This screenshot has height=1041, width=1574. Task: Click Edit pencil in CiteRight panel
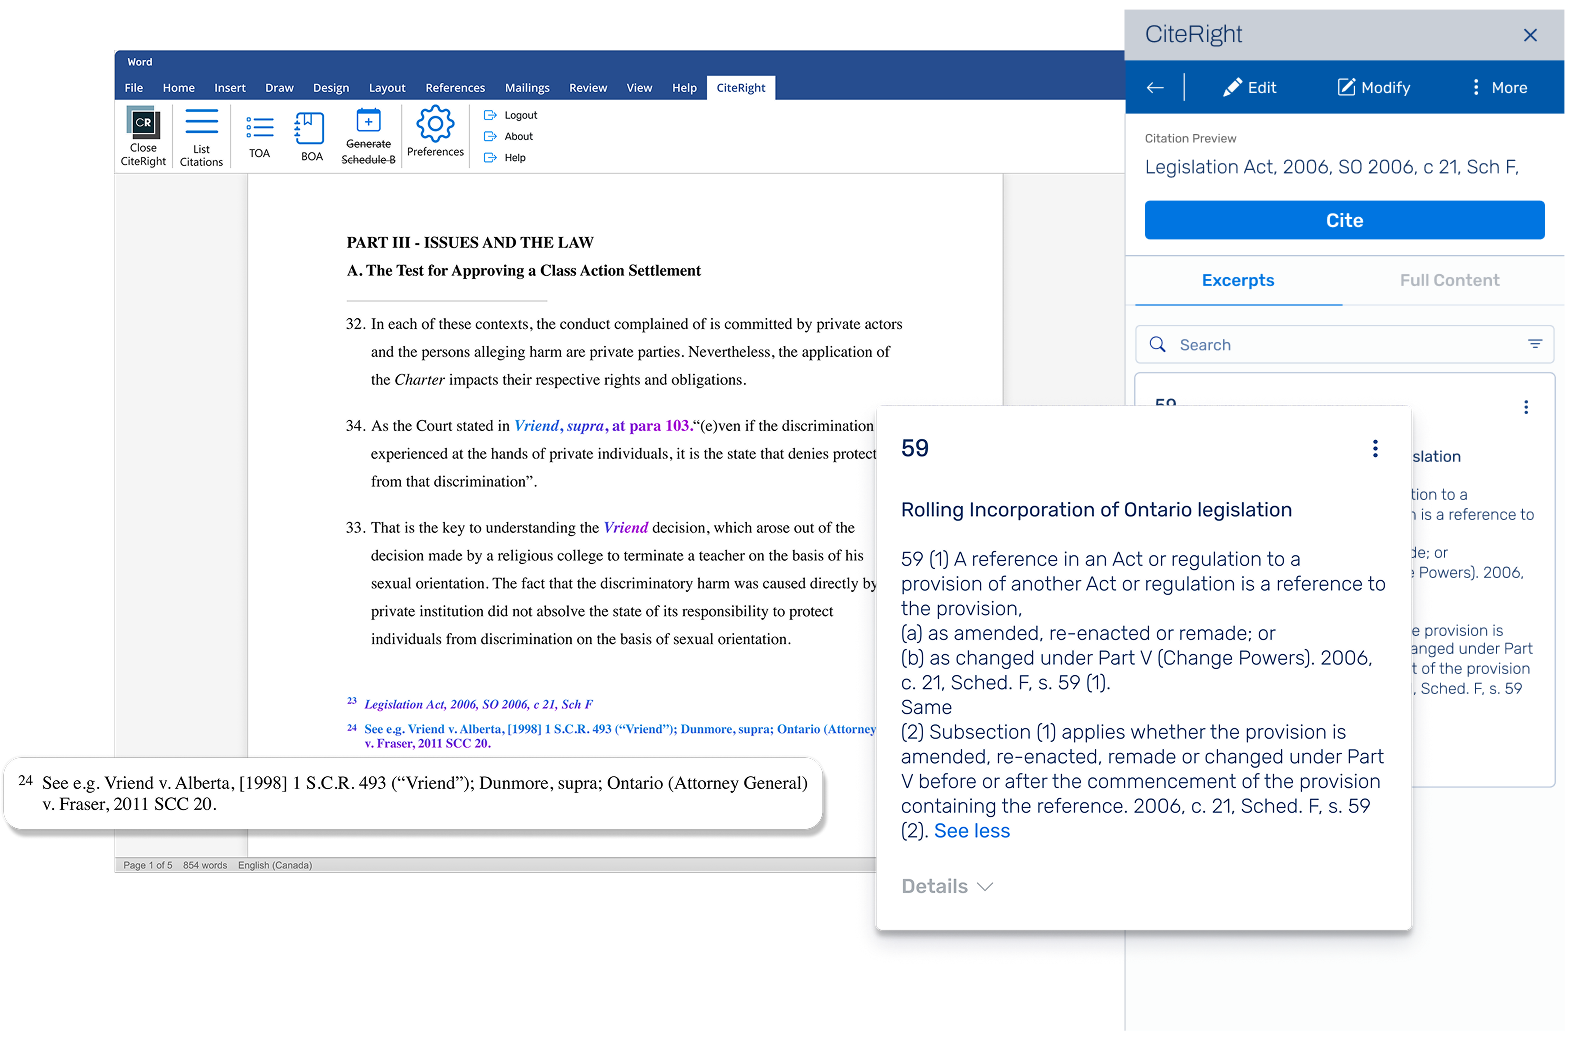click(x=1249, y=87)
